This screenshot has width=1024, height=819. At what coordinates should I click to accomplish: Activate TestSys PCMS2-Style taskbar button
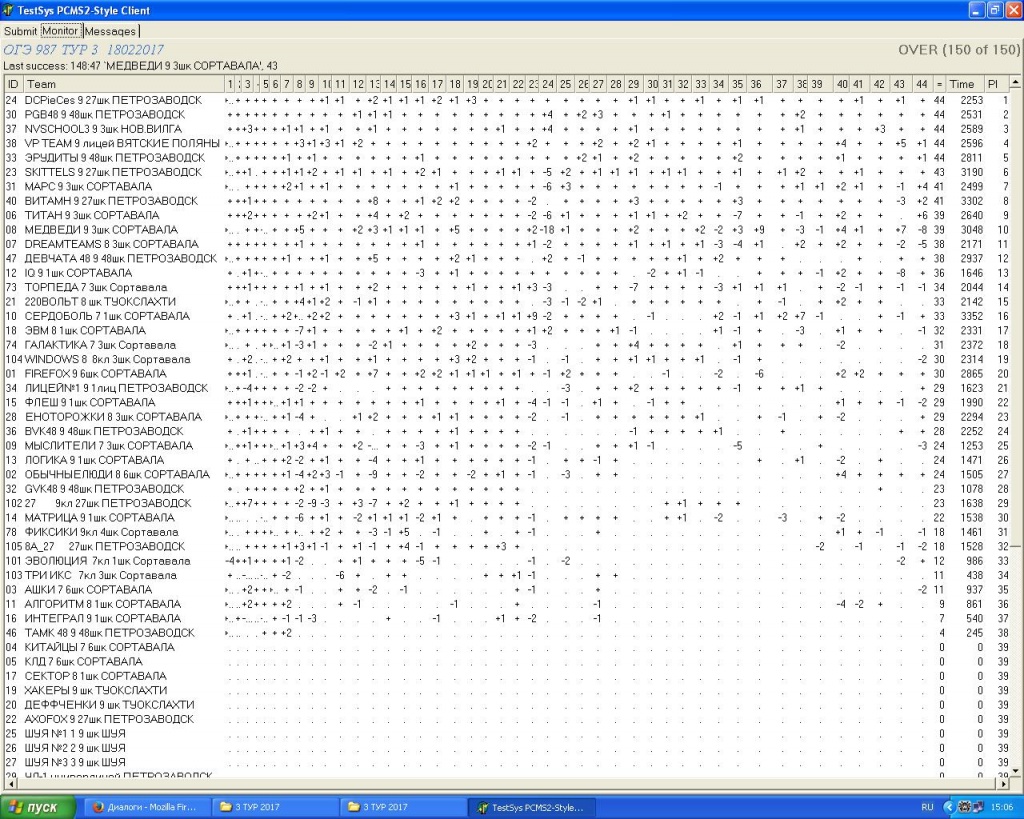point(530,807)
